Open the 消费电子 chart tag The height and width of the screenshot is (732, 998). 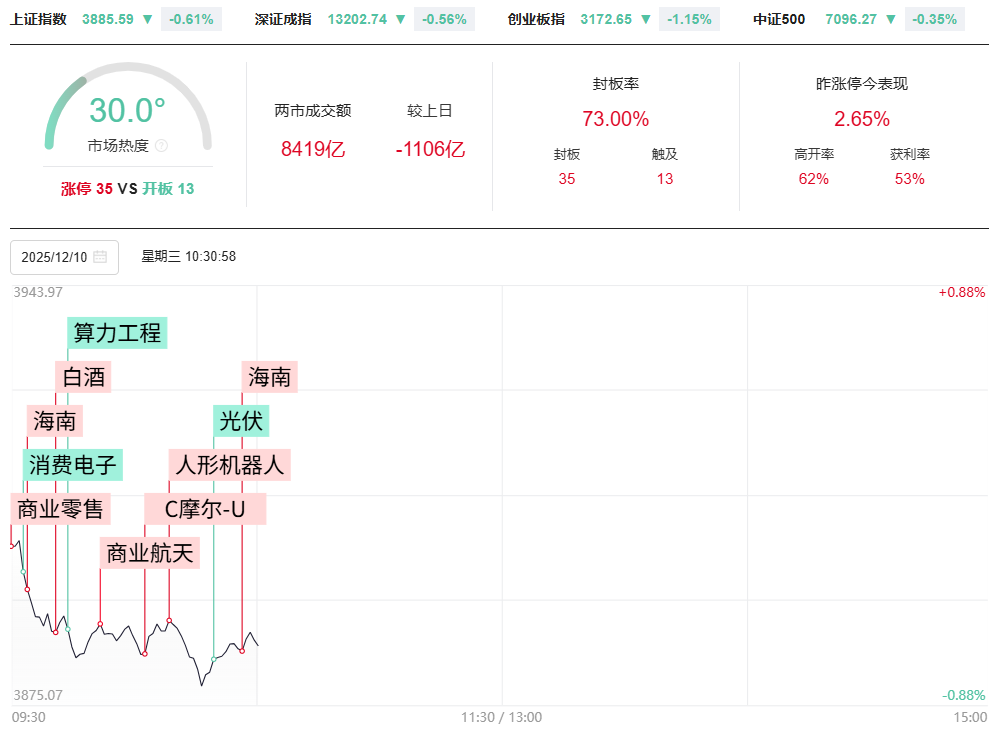coord(73,465)
